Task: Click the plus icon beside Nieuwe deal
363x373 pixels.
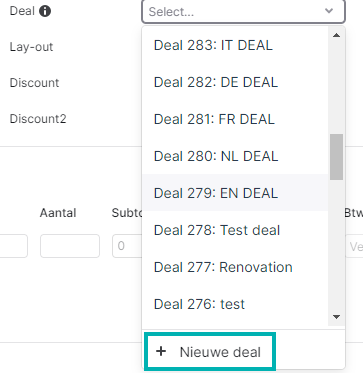Action: click(x=161, y=351)
